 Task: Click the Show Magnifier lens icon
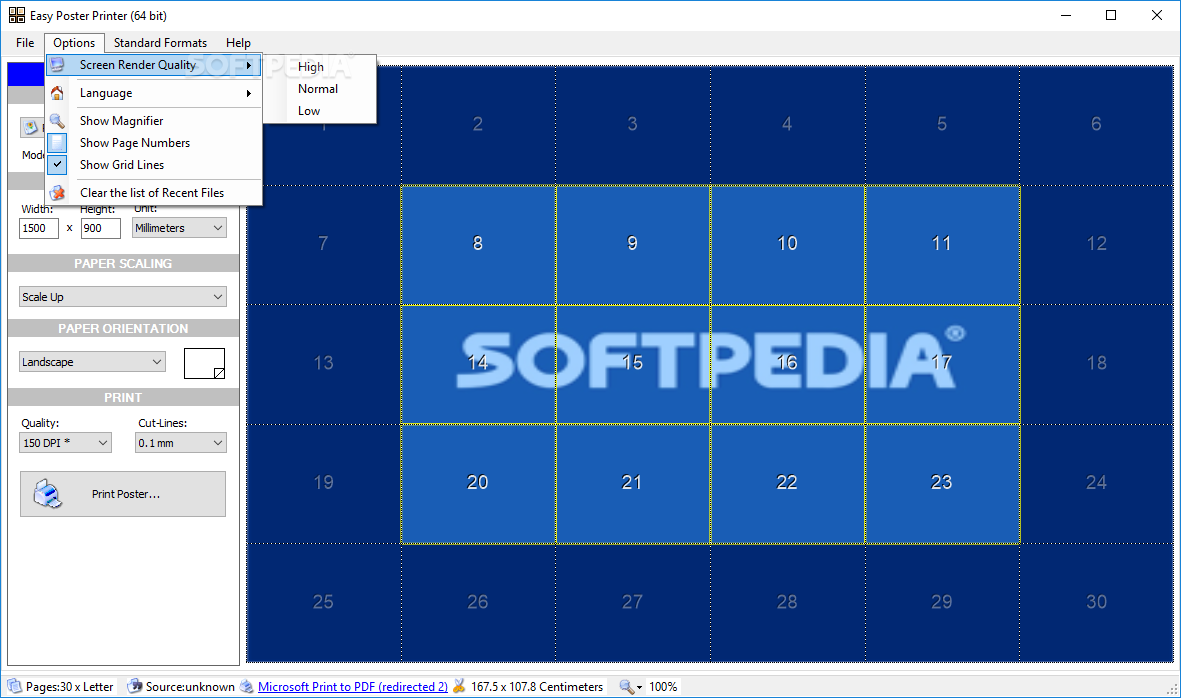57,120
